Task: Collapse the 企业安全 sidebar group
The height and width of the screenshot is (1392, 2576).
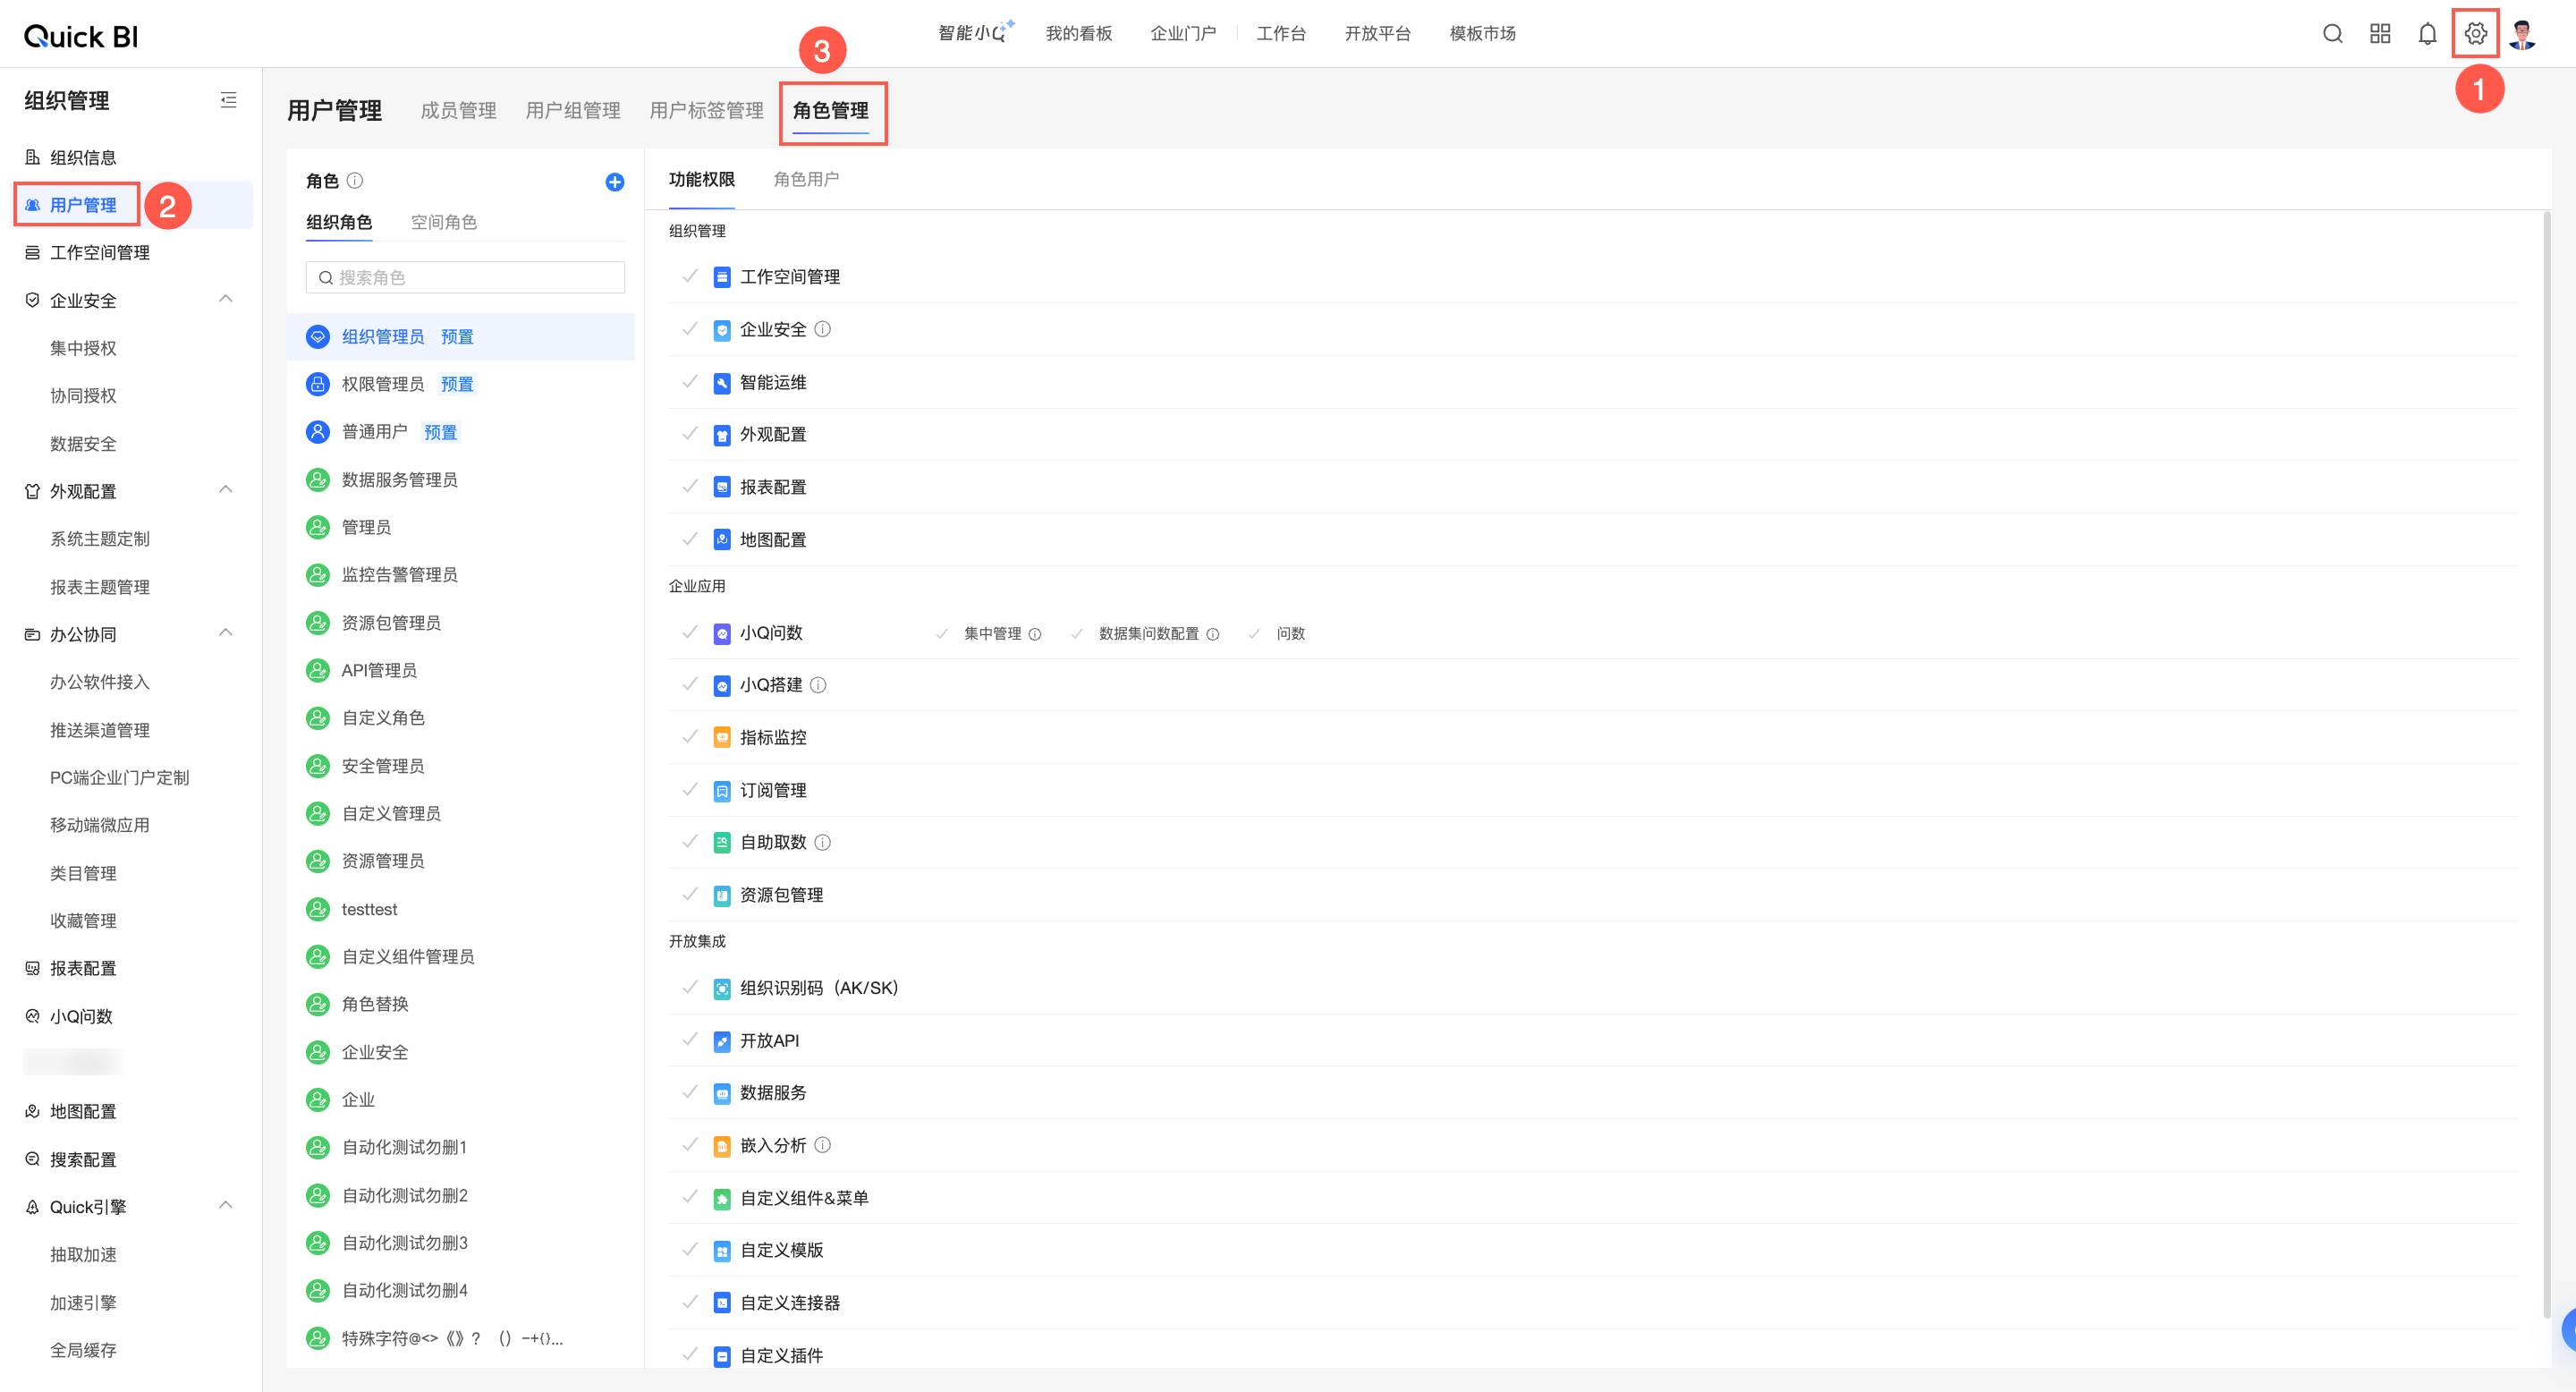Action: point(226,299)
